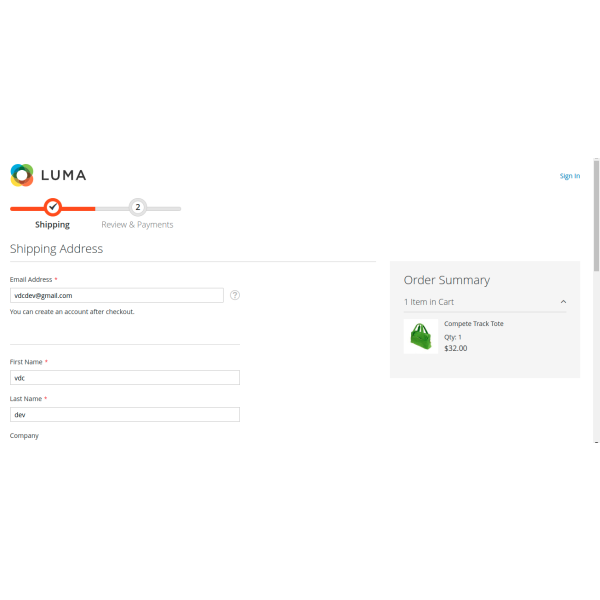Click the step 2 number circle

(x=138, y=207)
